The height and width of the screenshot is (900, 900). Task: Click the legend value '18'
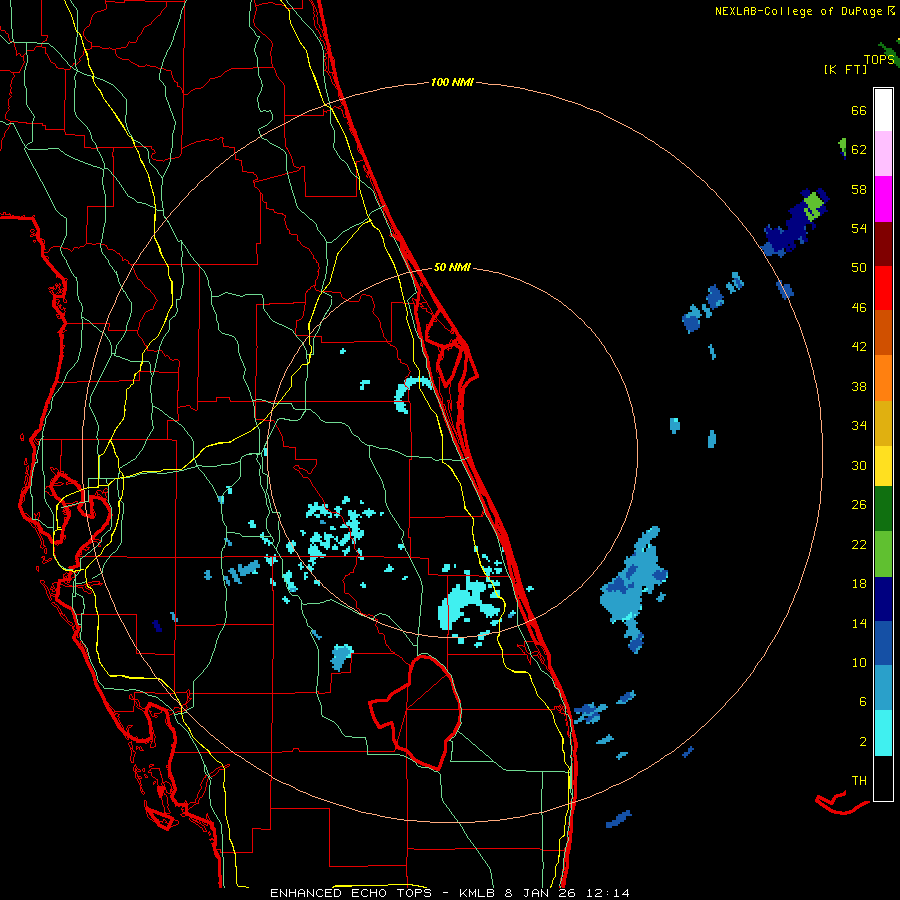point(859,584)
